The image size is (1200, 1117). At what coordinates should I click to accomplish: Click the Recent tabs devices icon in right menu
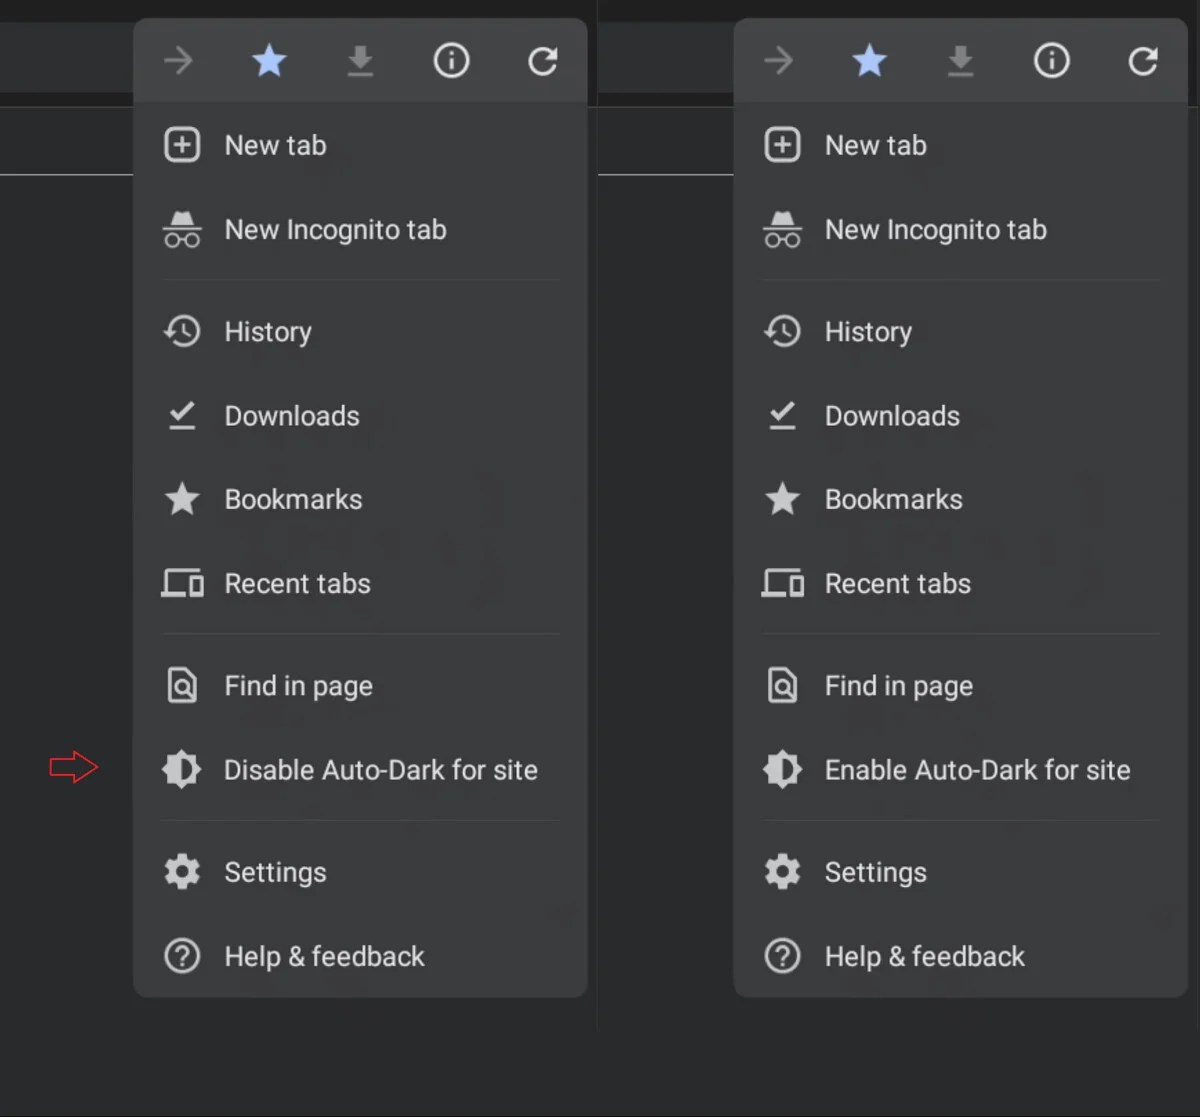[782, 583]
